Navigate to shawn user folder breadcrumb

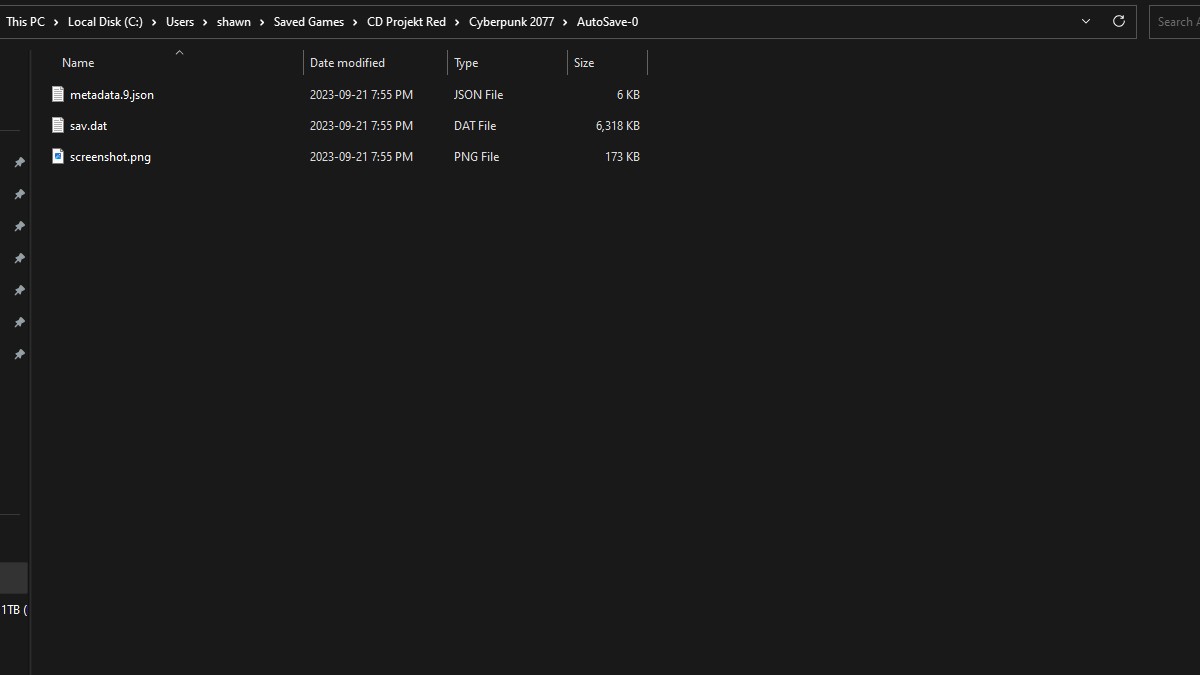click(233, 22)
